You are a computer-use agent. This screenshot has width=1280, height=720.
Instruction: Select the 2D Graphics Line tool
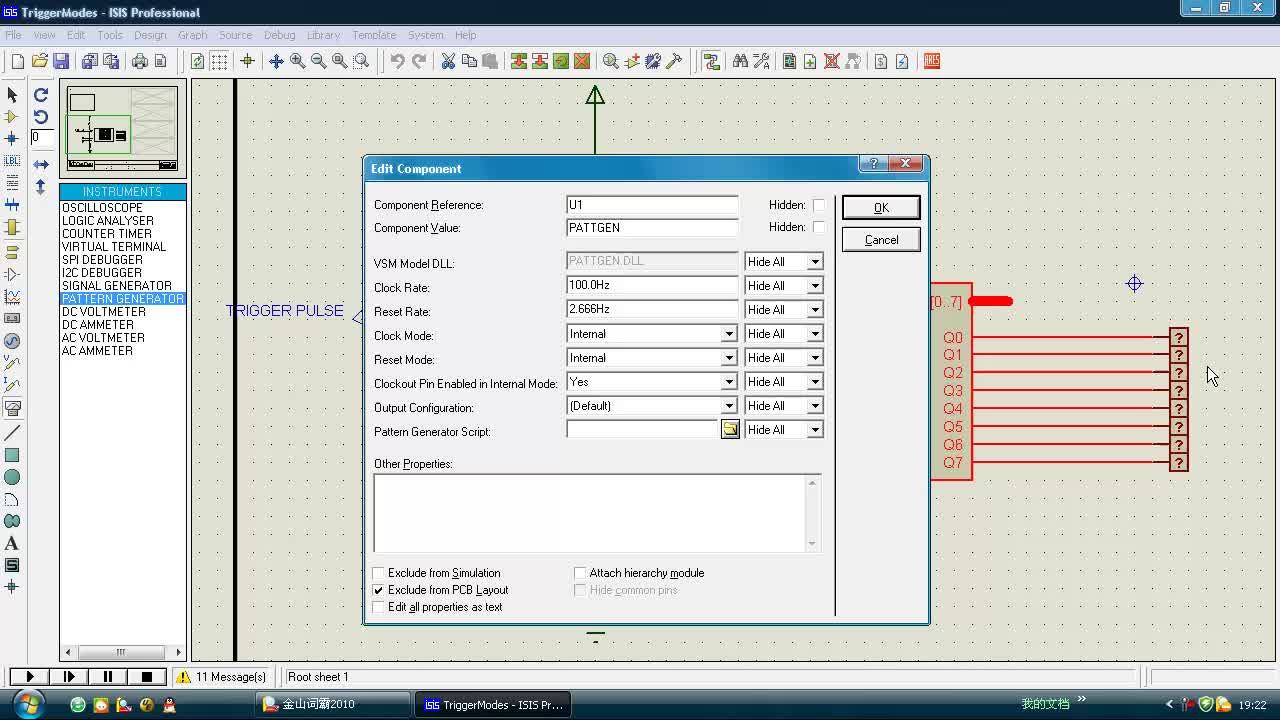point(12,433)
